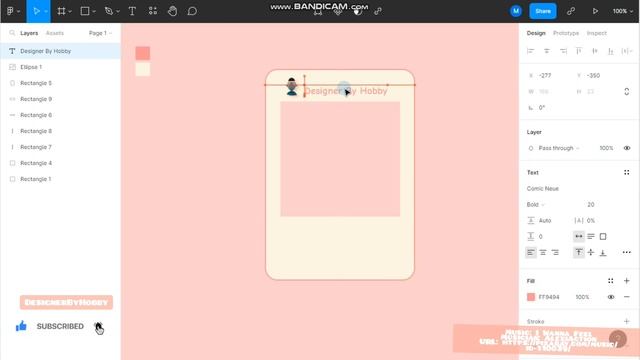Select the Frame tool
Viewport: 640px width, 360px height.
61,11
